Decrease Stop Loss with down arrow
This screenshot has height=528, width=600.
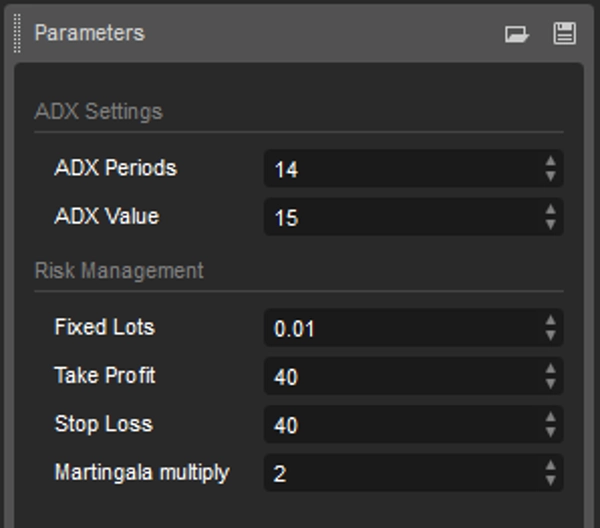tap(550, 432)
